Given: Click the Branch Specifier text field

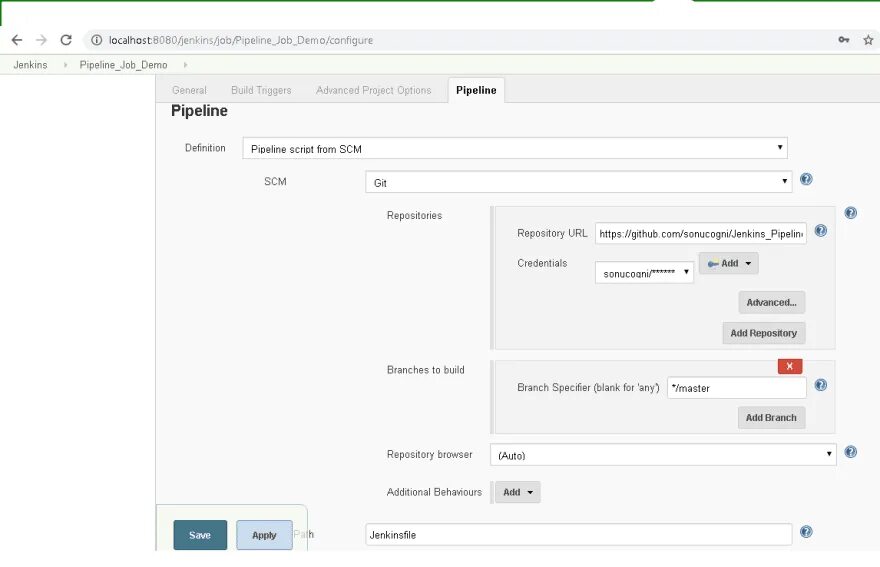Looking at the screenshot, I should click(x=736, y=388).
